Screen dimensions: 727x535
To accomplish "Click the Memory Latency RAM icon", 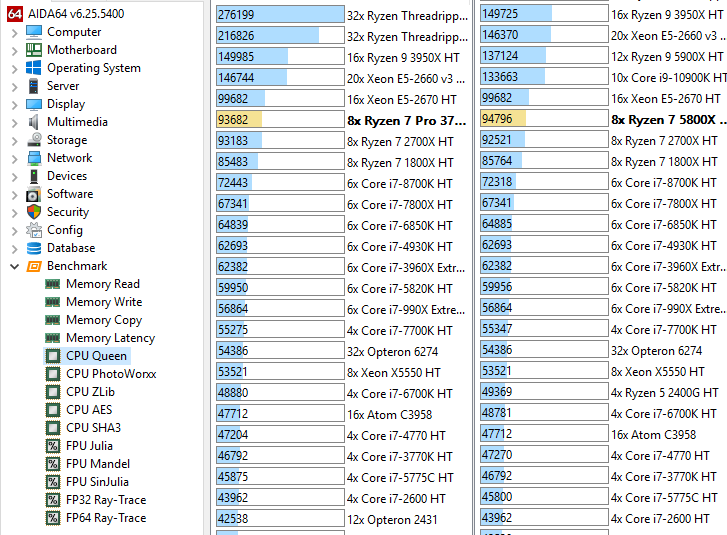I will [53, 338].
